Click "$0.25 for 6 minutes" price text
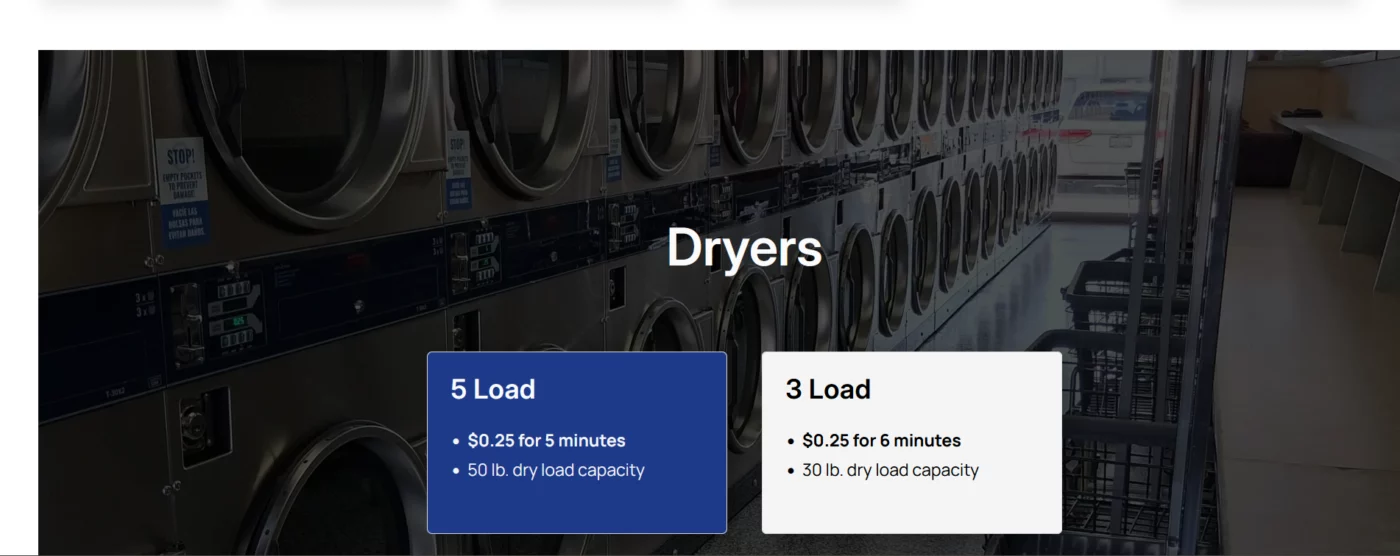Image resolution: width=1400 pixels, height=556 pixels. [881, 440]
